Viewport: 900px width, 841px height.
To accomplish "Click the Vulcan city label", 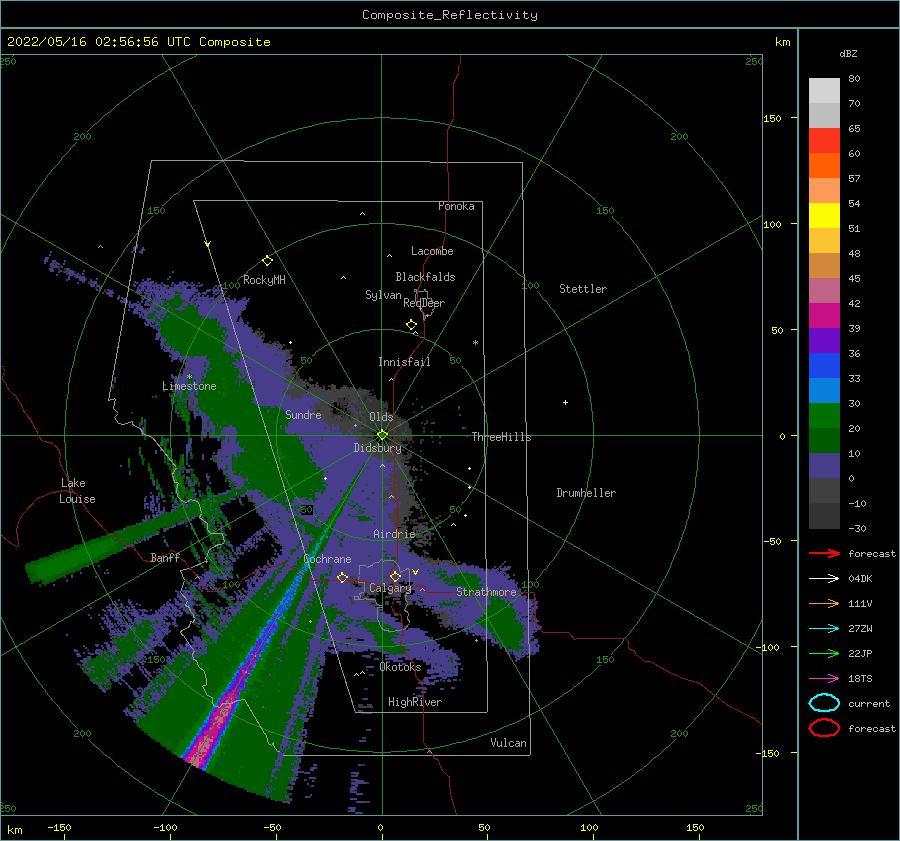I will [x=509, y=743].
